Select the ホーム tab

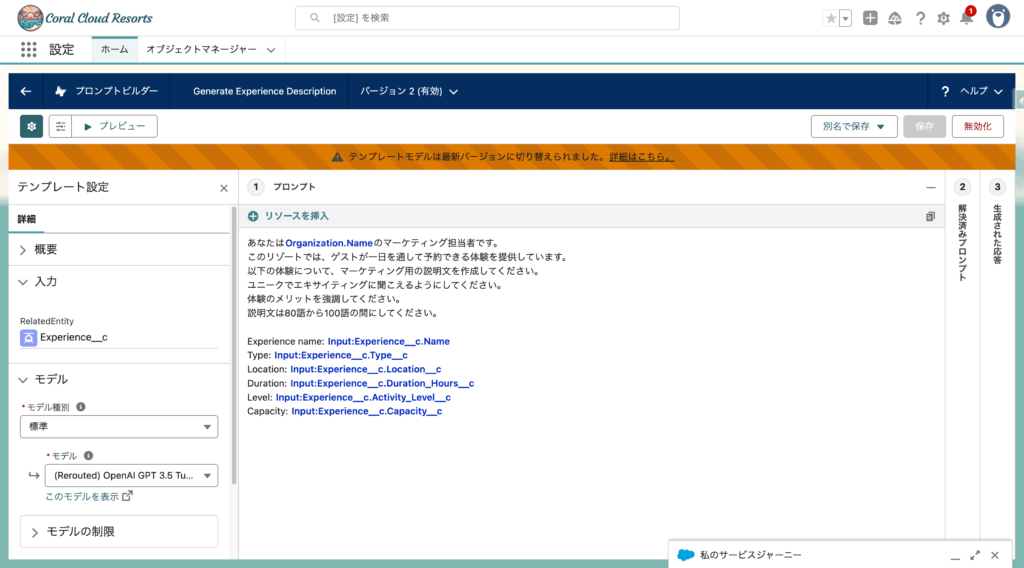[x=114, y=49]
